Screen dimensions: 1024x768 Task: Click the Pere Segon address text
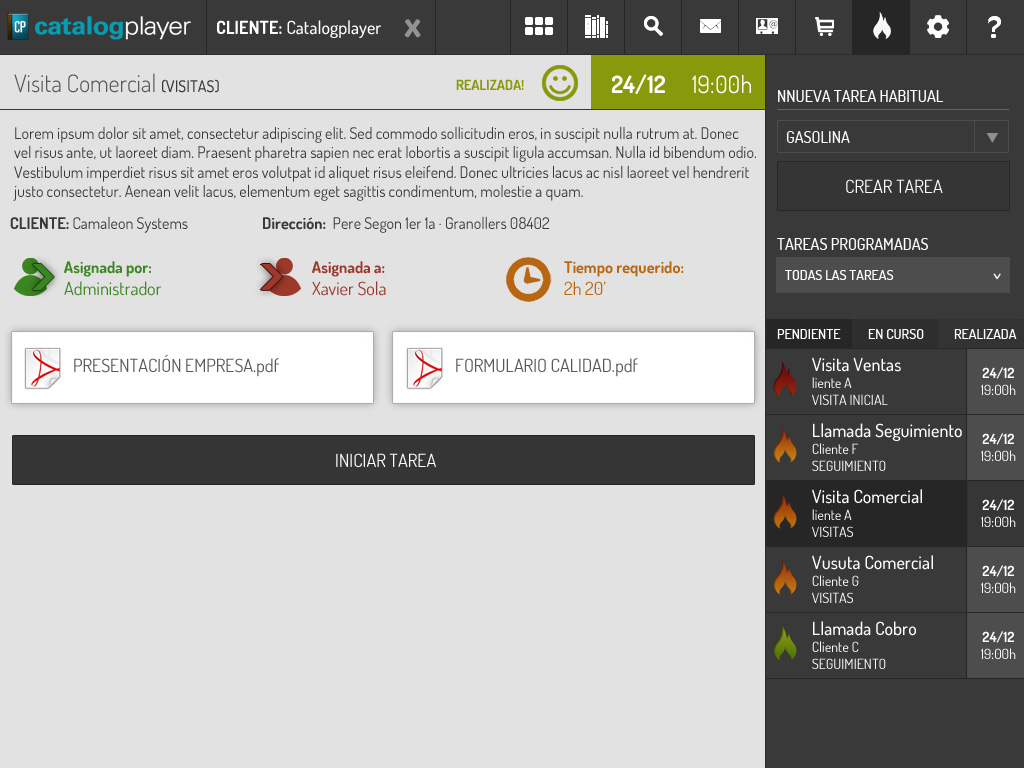(x=441, y=223)
